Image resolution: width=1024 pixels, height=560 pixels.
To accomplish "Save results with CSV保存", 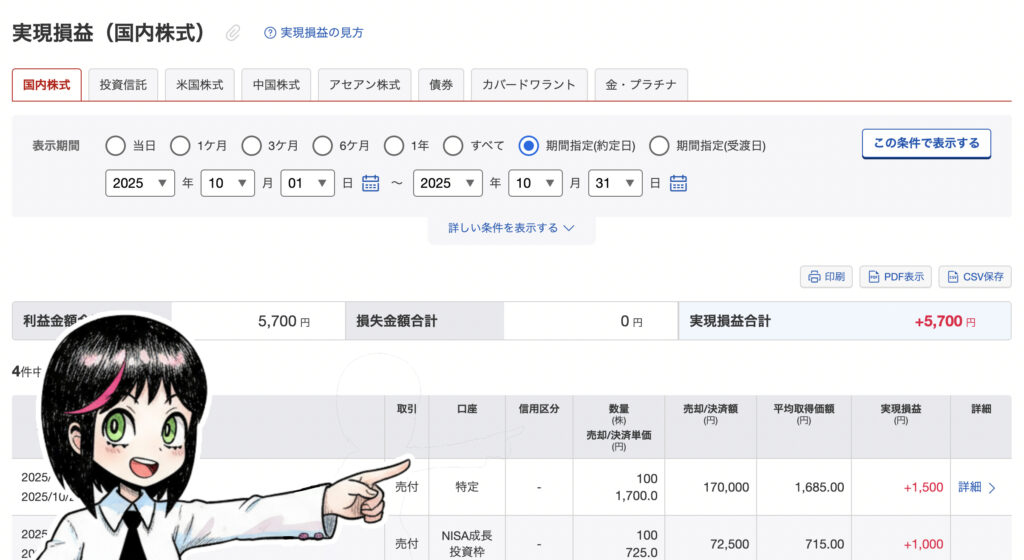I will tap(974, 277).
